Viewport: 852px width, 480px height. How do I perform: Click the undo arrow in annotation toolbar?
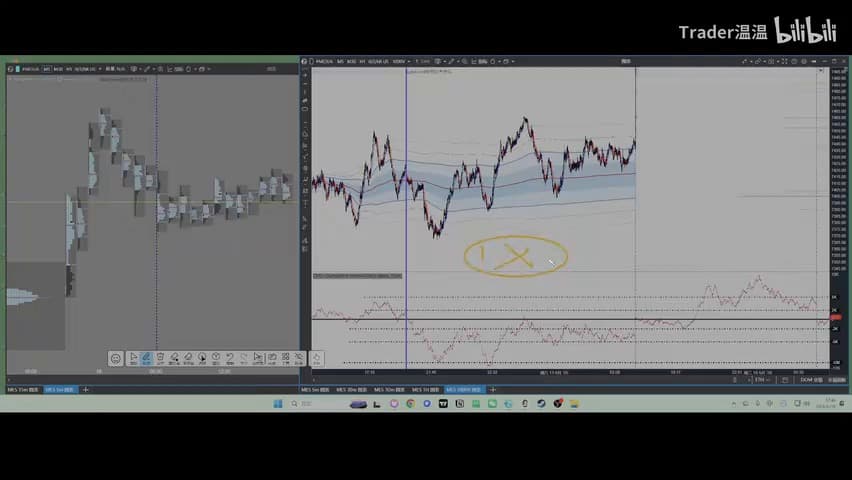tap(230, 358)
